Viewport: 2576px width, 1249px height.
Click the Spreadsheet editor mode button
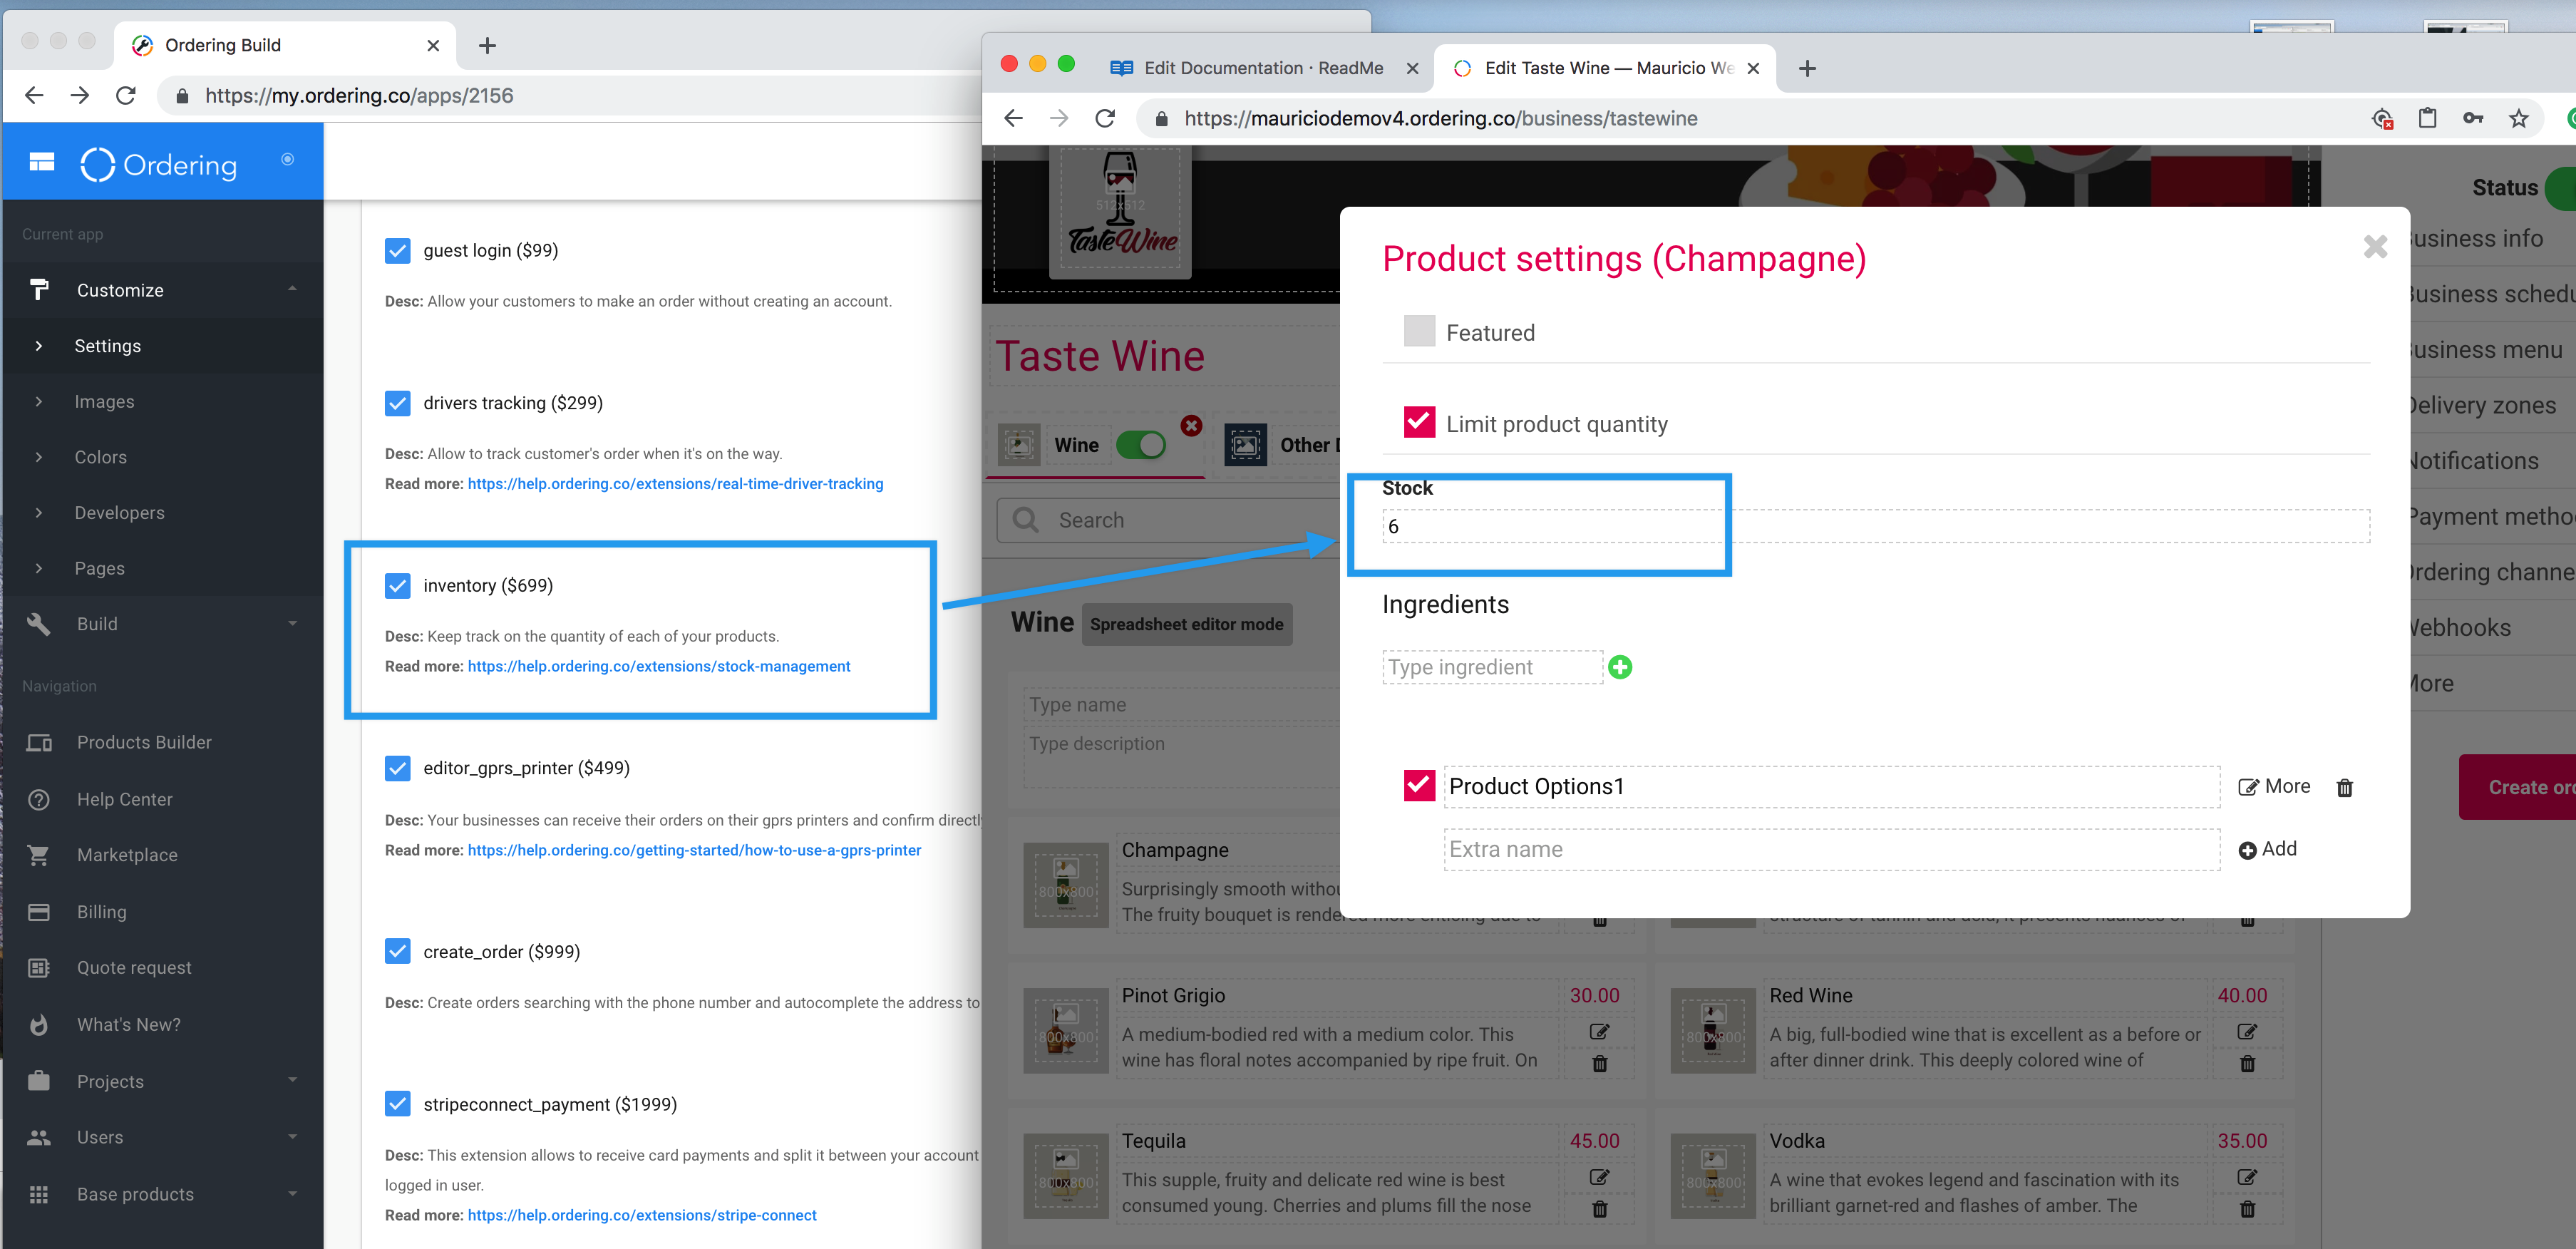click(1186, 624)
